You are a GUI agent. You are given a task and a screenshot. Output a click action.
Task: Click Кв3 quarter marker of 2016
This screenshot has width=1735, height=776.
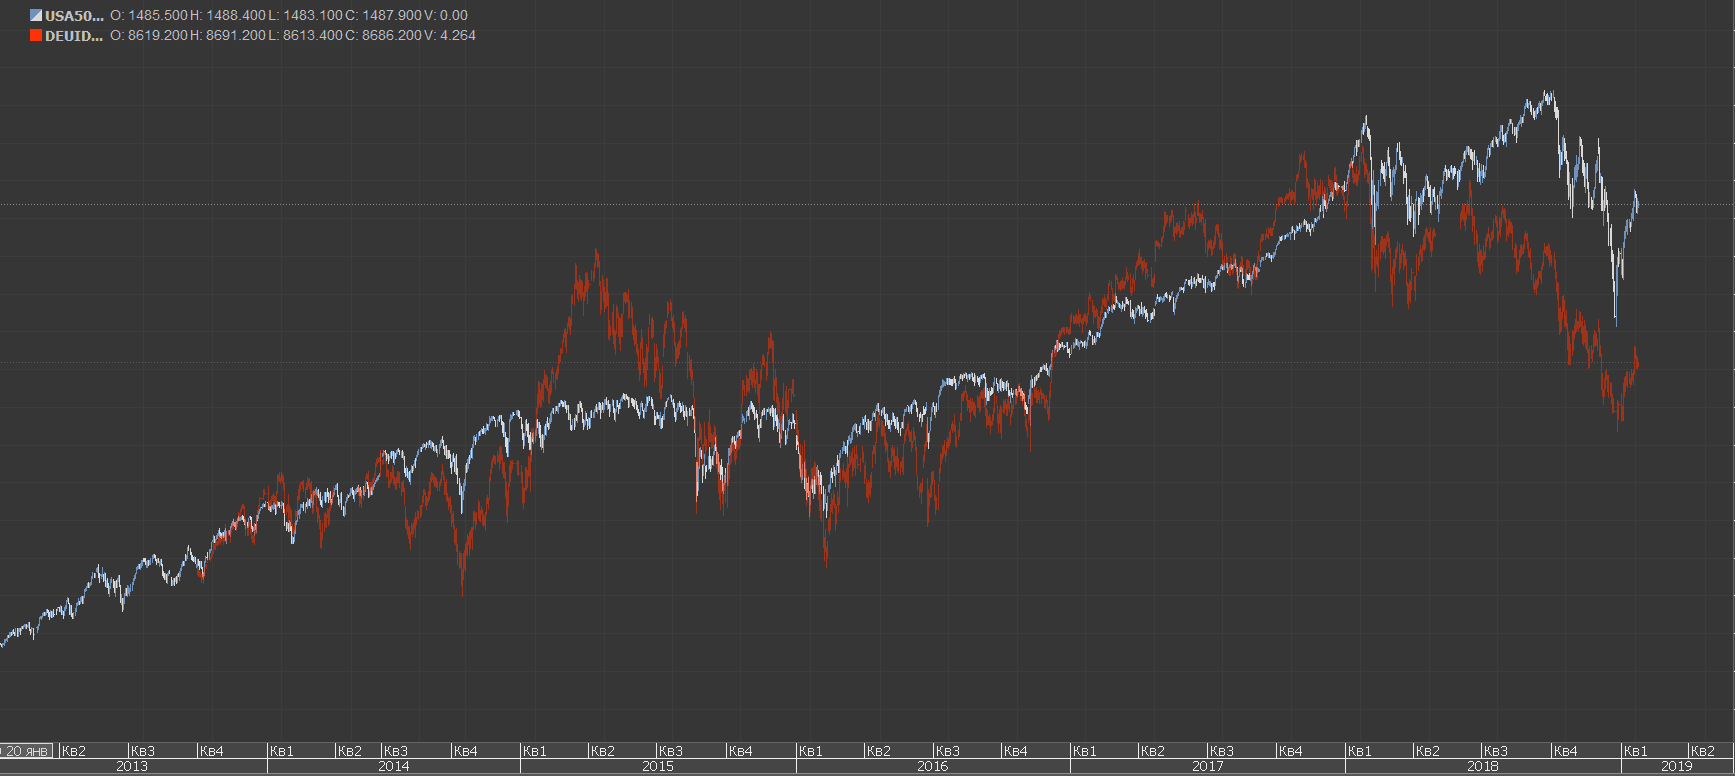click(948, 751)
